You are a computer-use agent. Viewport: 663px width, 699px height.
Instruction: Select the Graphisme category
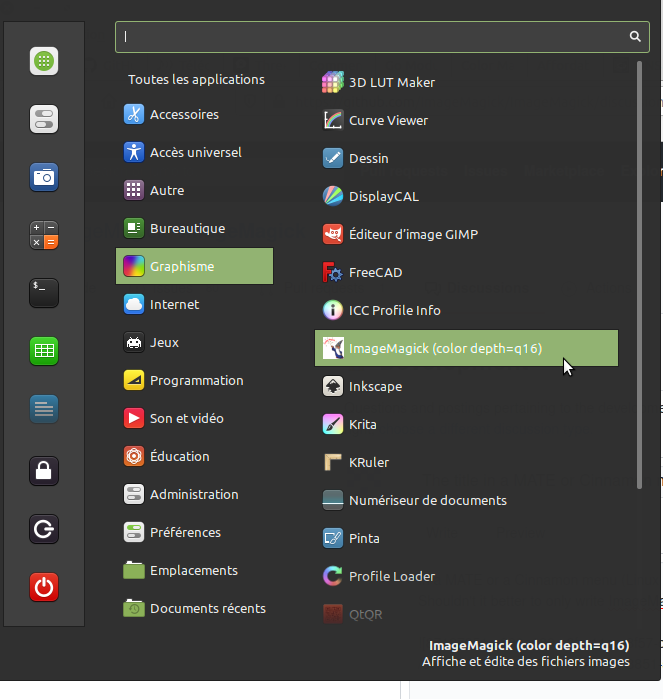pyautogui.click(x=194, y=266)
